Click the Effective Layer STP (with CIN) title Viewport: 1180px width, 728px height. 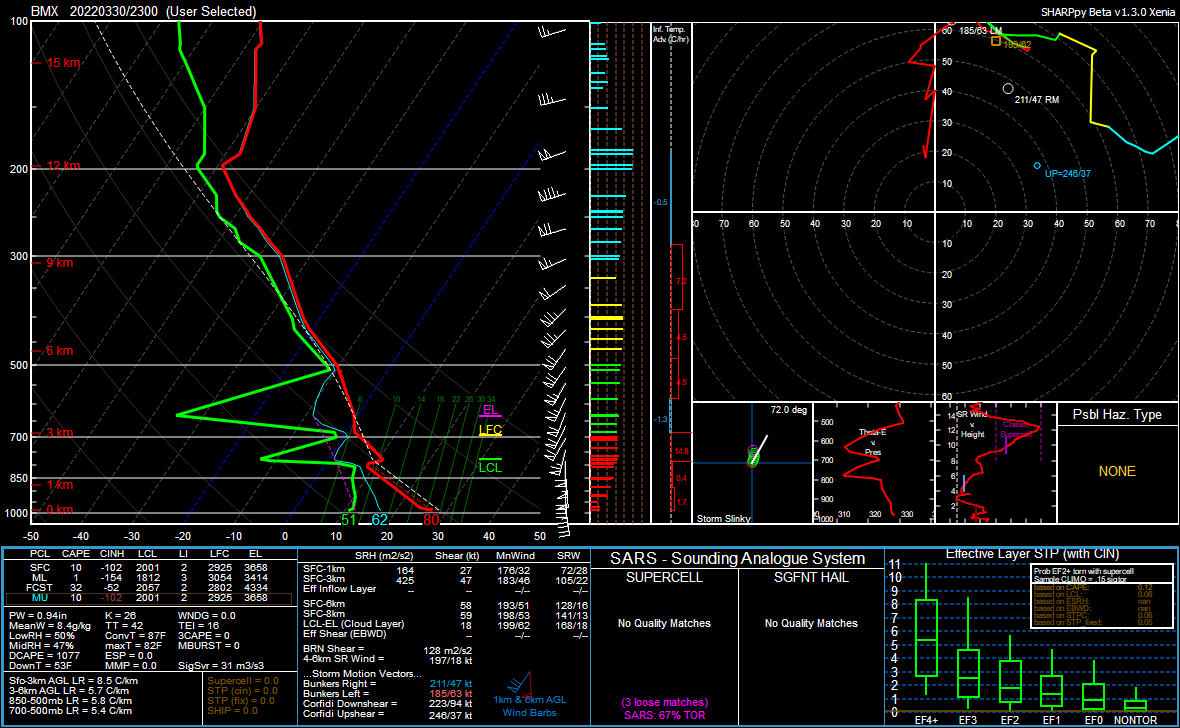[x=1032, y=554]
